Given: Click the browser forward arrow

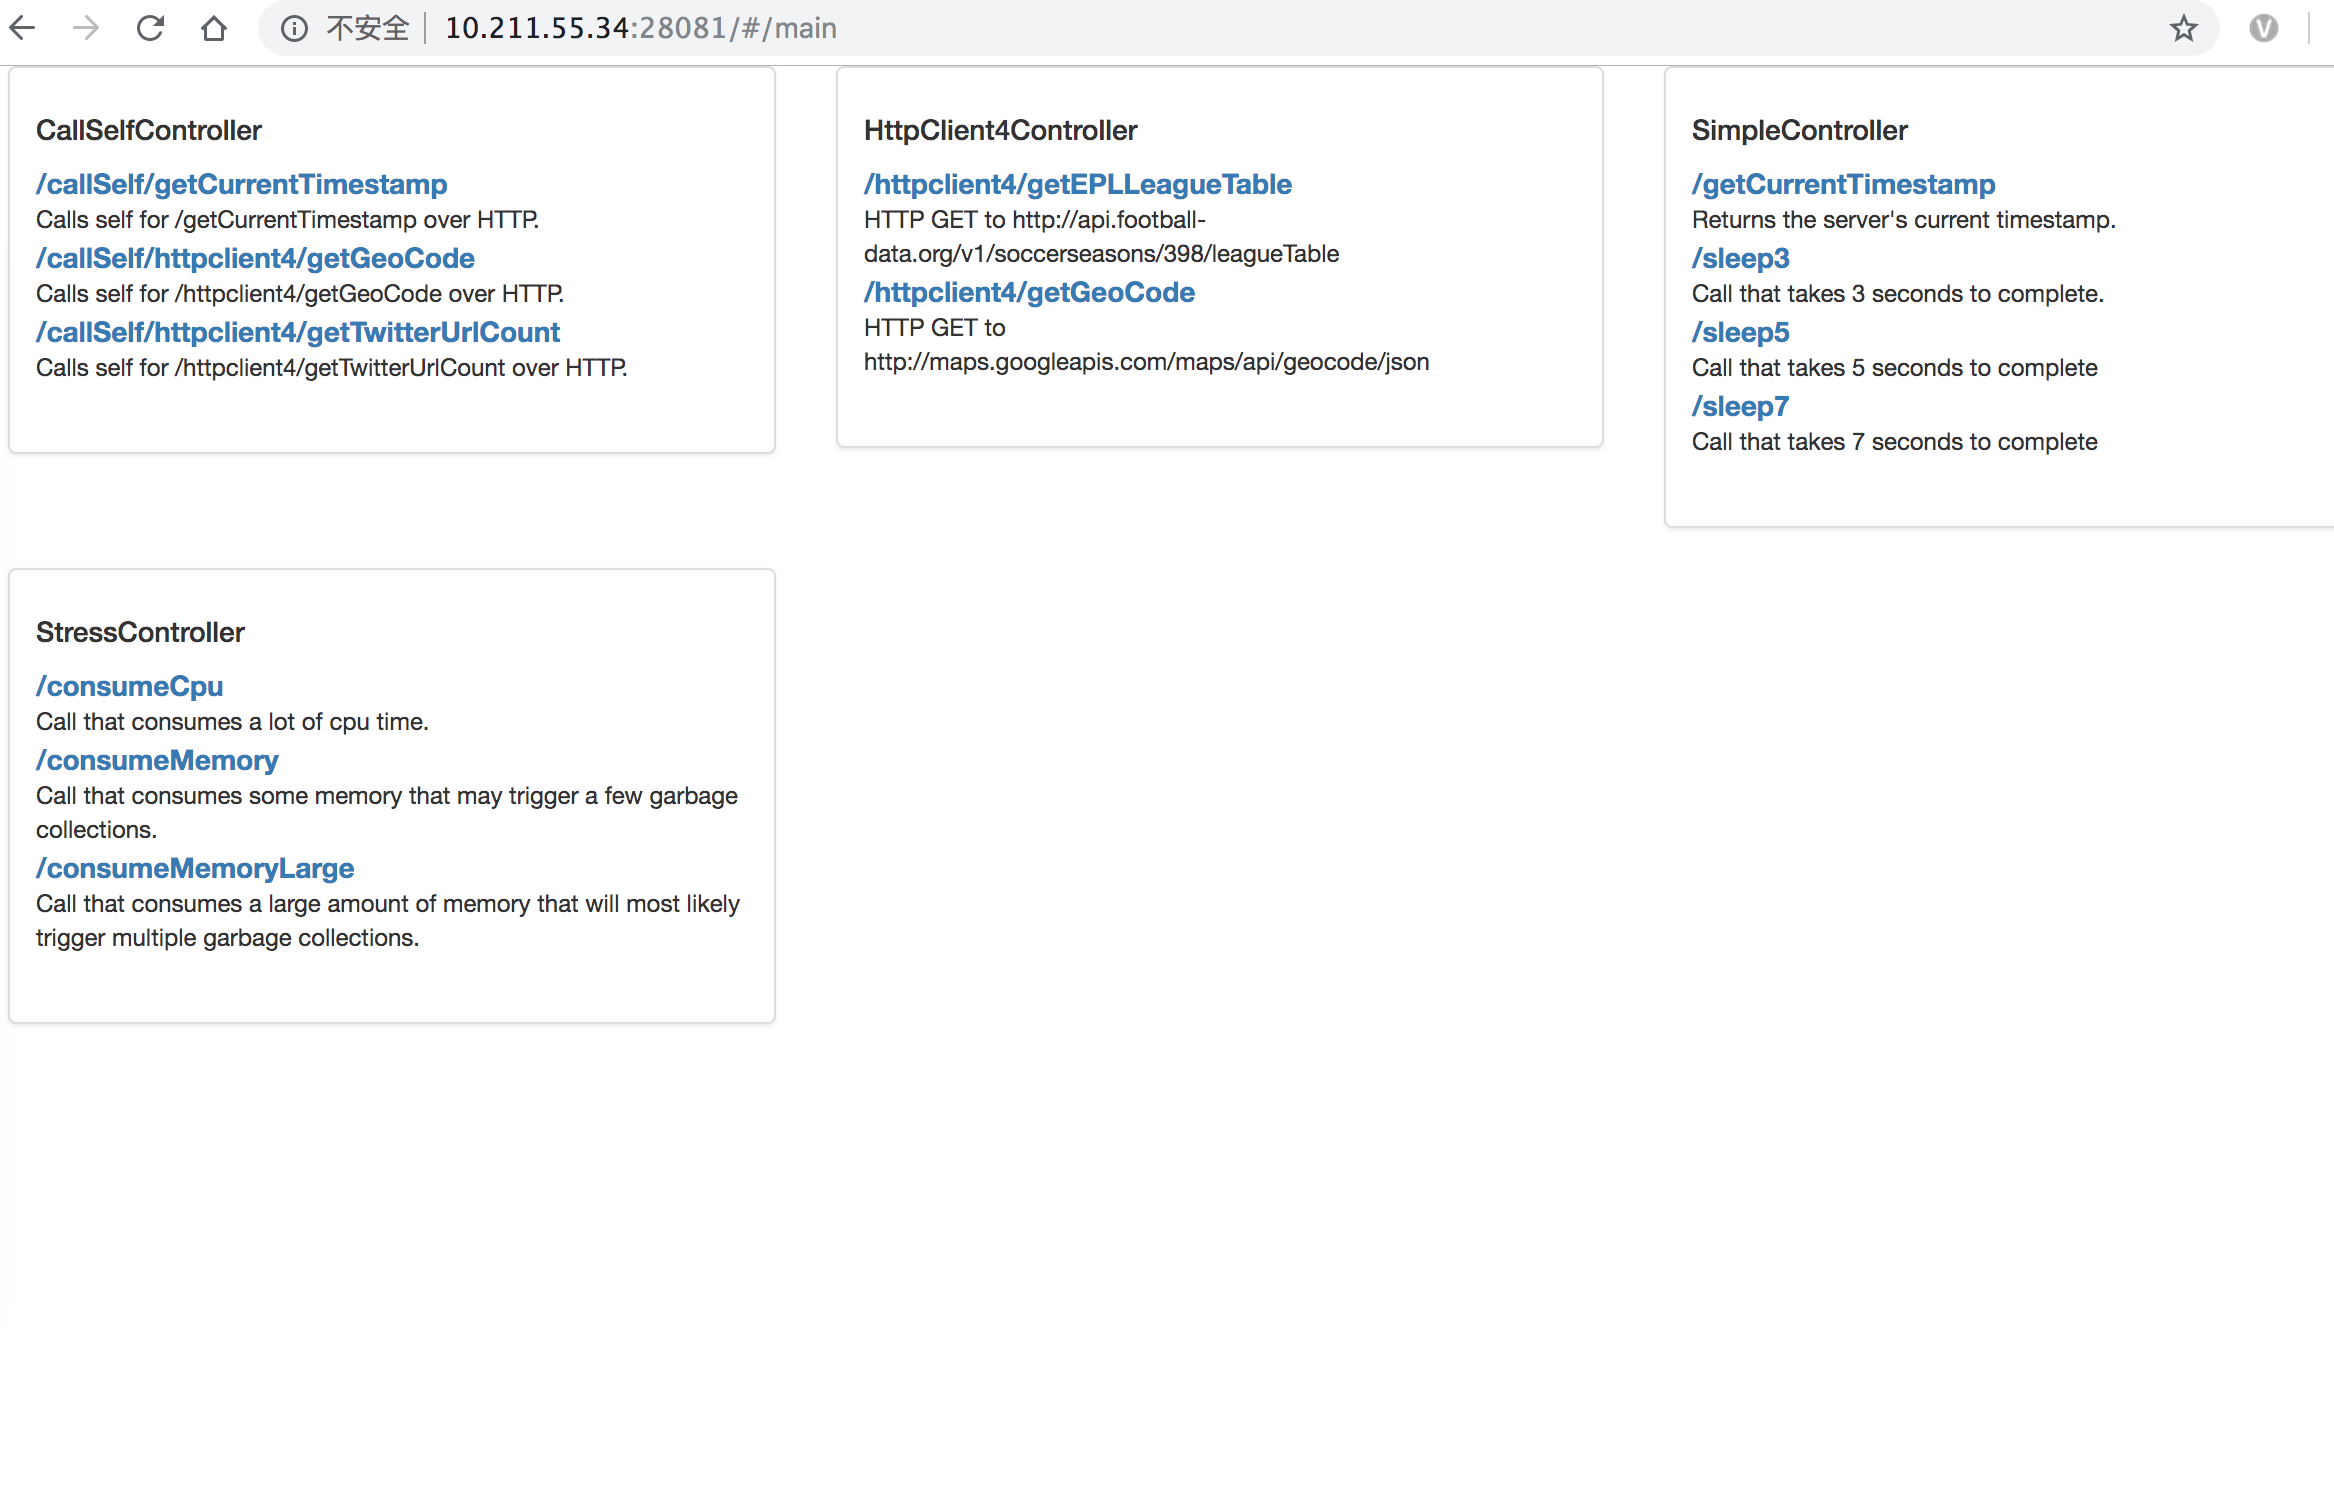Looking at the screenshot, I should (86, 28).
